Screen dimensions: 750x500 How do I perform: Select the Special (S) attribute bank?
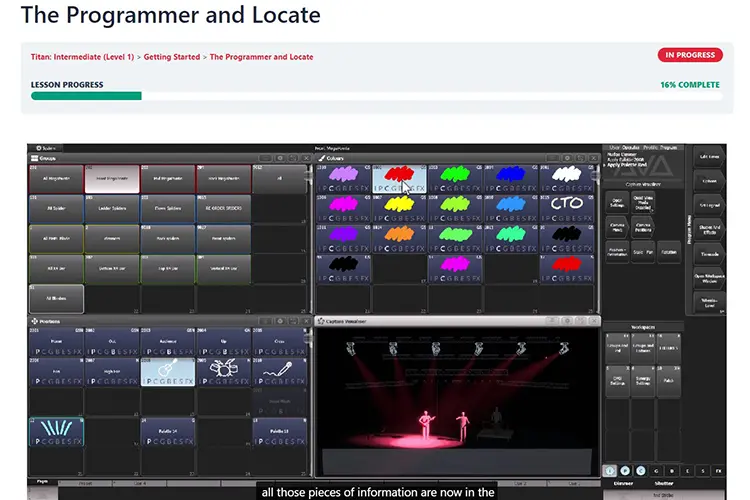[703, 471]
